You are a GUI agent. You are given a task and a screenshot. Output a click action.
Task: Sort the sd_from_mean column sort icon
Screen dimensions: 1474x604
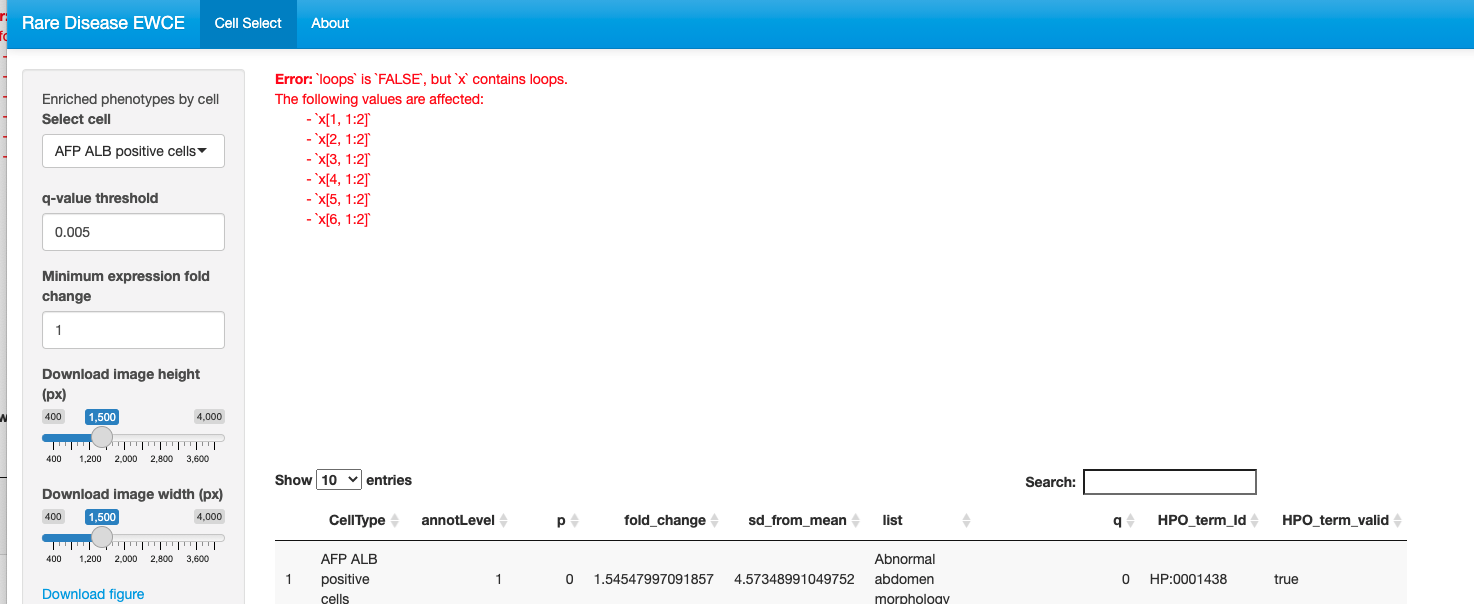pyautogui.click(x=856, y=519)
